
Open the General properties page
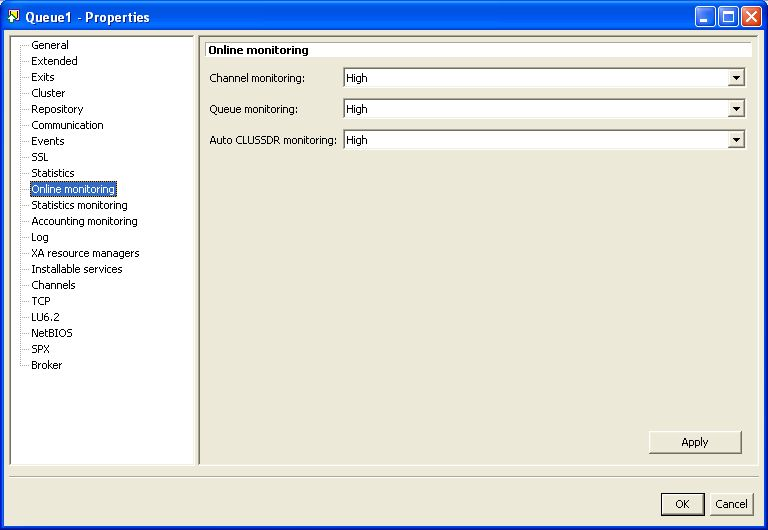point(49,45)
